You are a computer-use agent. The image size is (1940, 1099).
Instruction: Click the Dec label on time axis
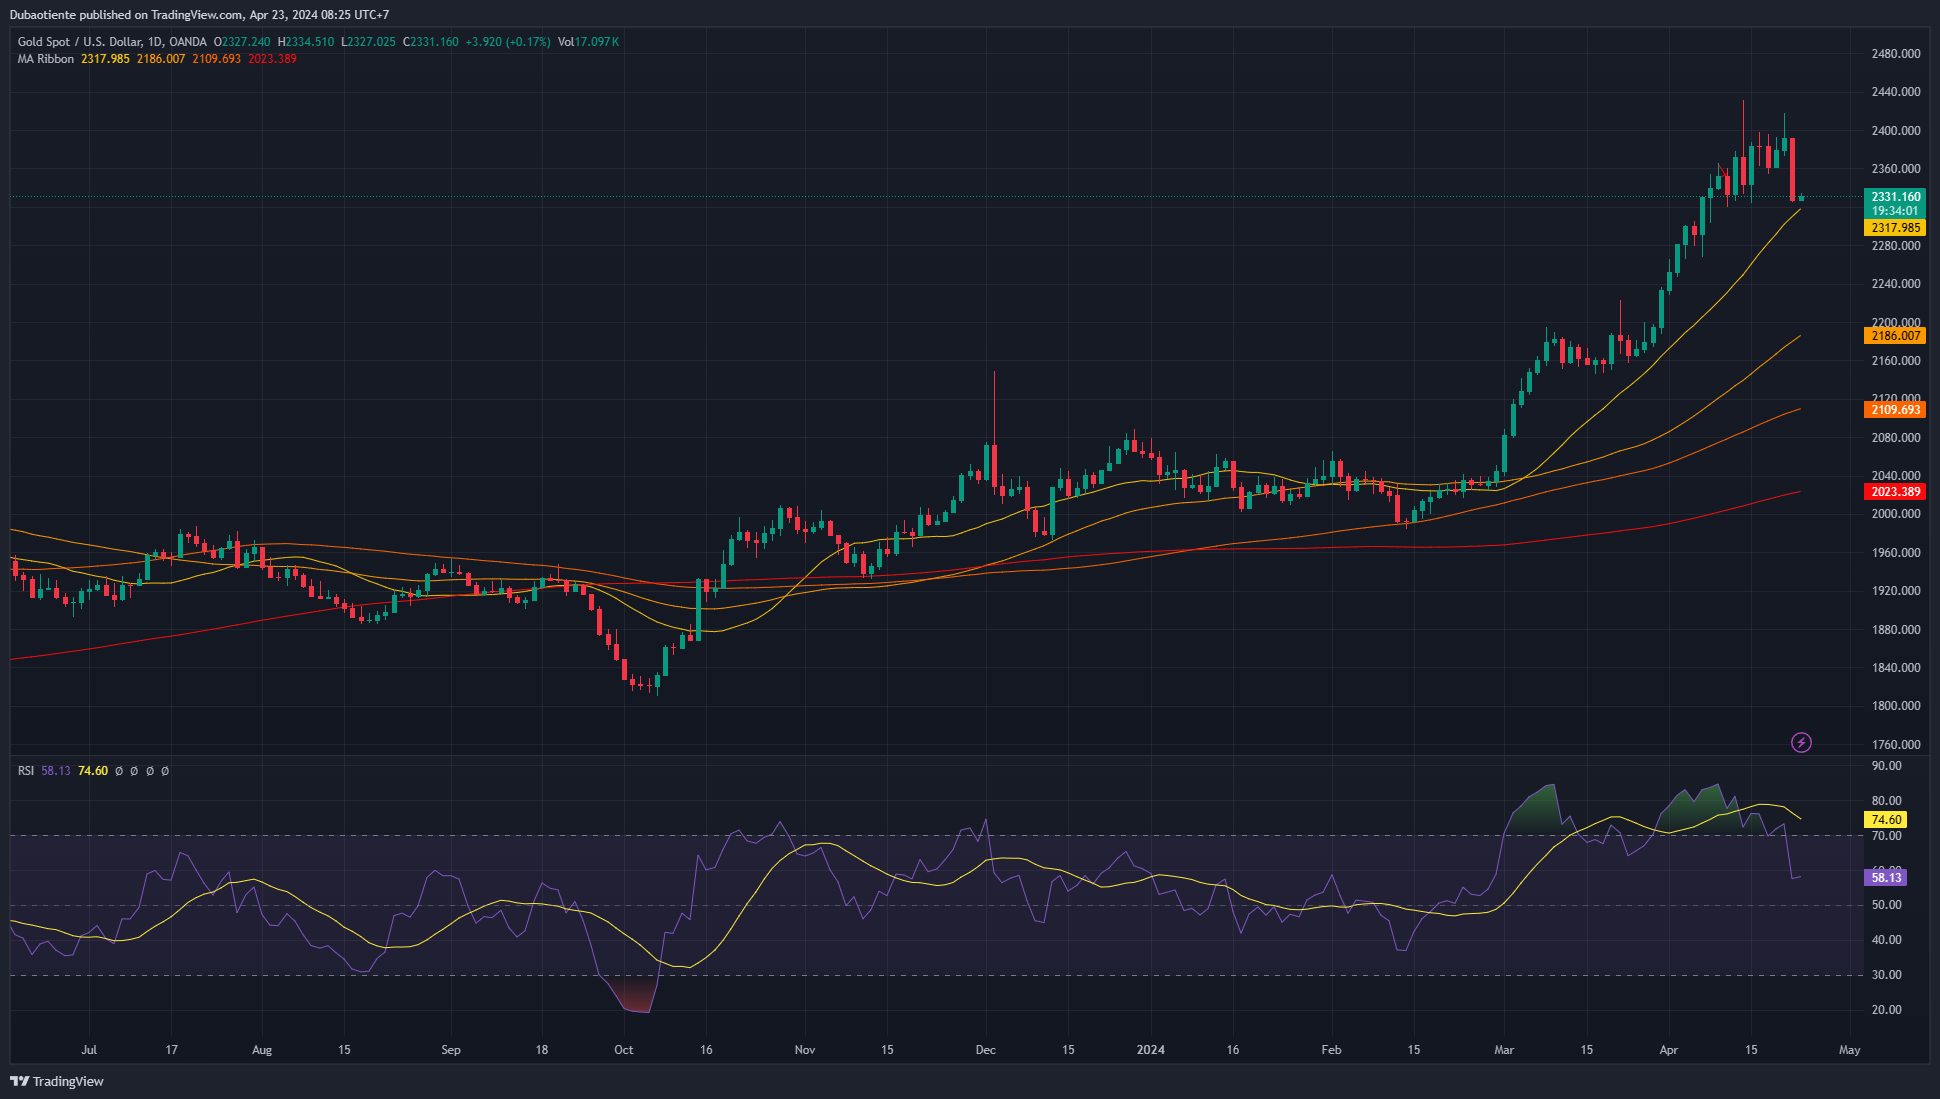pos(986,1050)
